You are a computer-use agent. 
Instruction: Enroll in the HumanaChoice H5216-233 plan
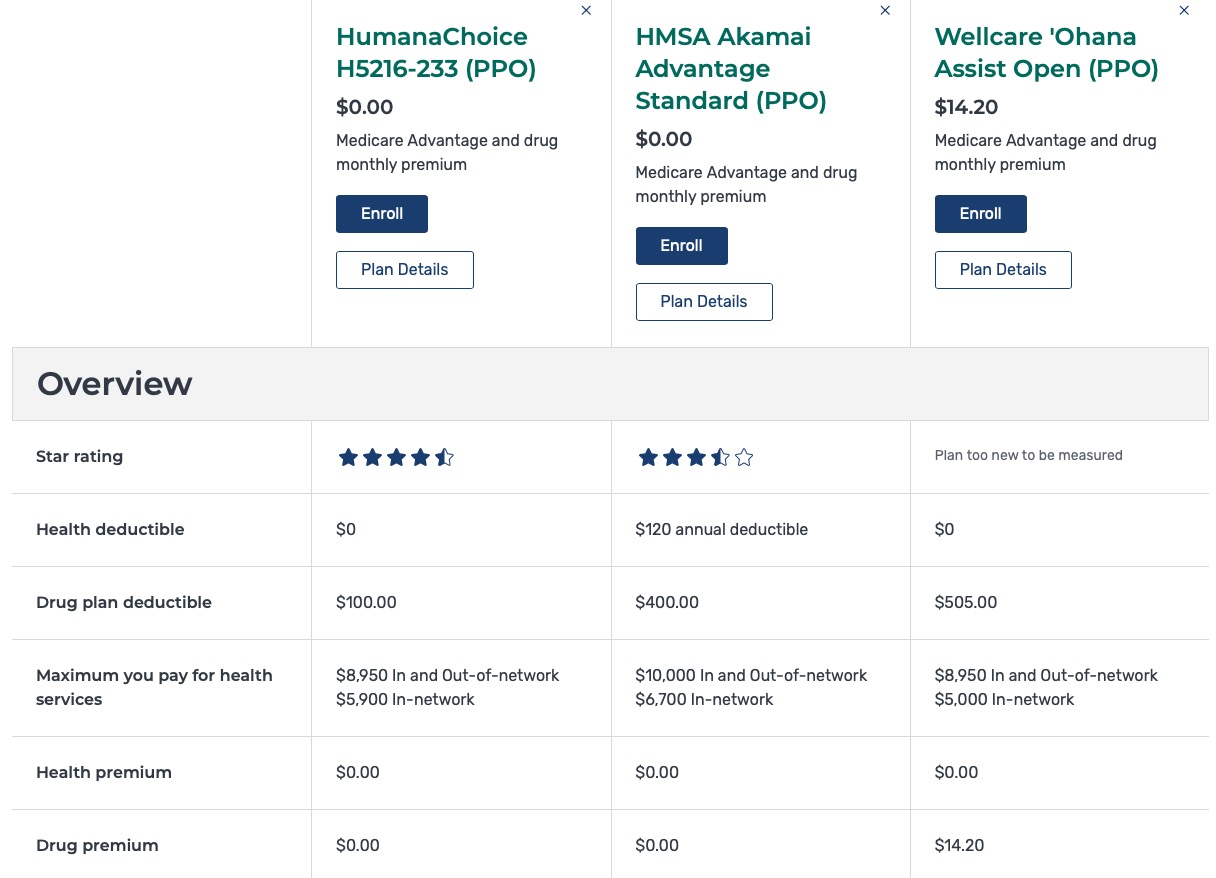pos(382,214)
